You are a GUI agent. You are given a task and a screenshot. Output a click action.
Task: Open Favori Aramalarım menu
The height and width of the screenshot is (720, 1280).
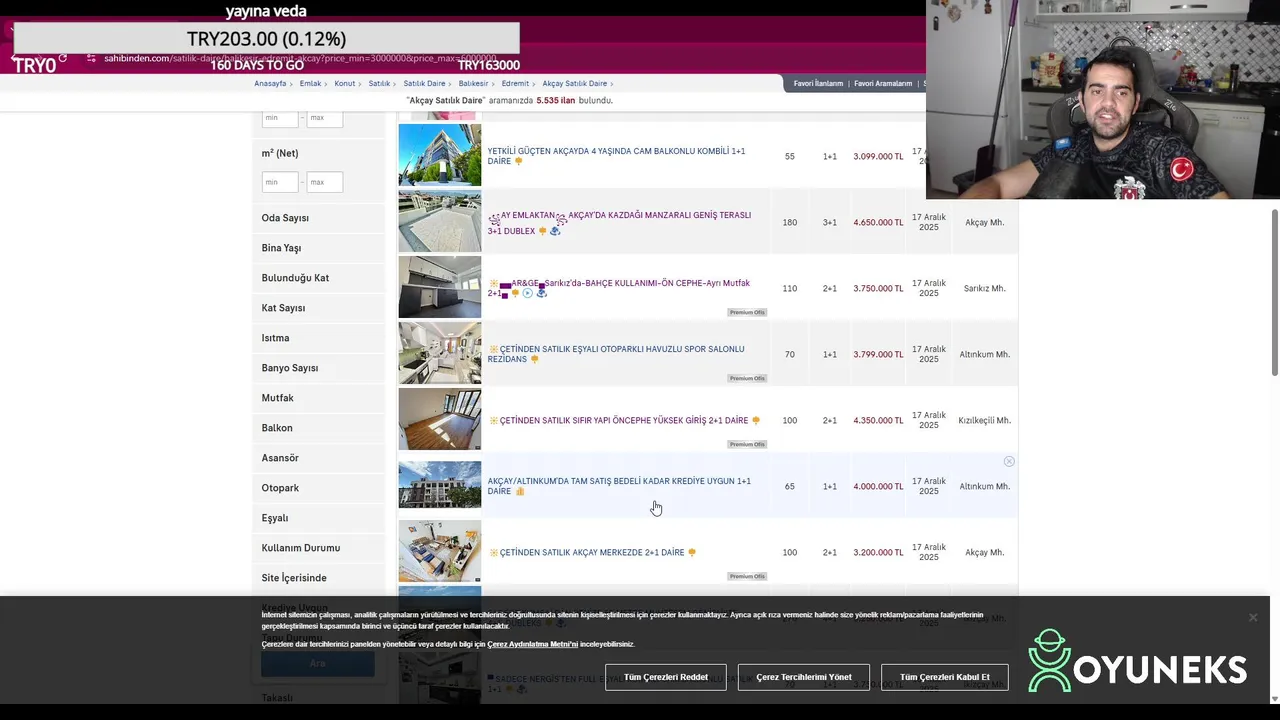coord(882,84)
